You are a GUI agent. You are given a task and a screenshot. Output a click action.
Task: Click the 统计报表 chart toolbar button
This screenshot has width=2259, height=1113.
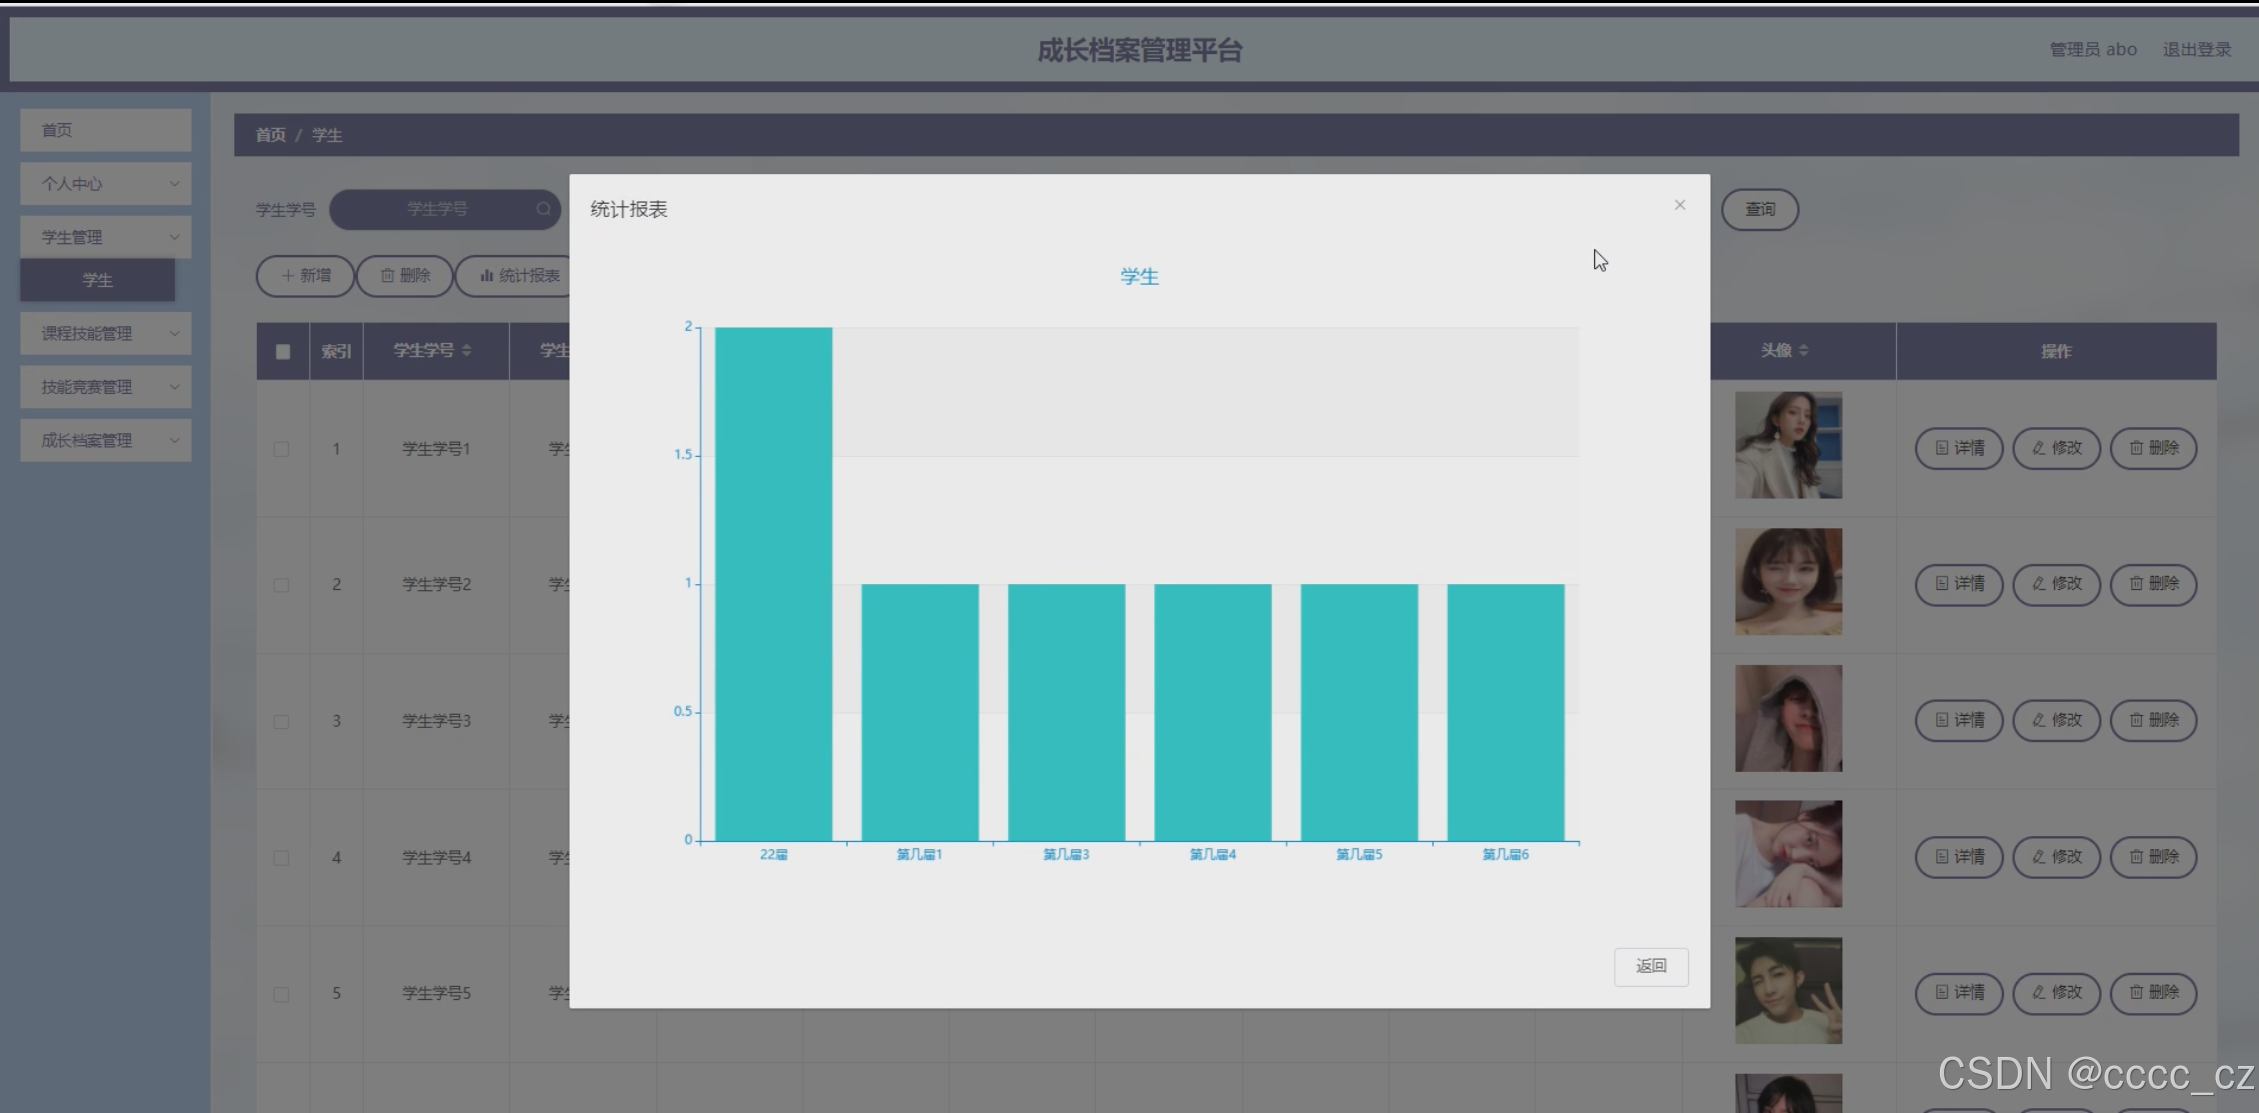click(518, 276)
